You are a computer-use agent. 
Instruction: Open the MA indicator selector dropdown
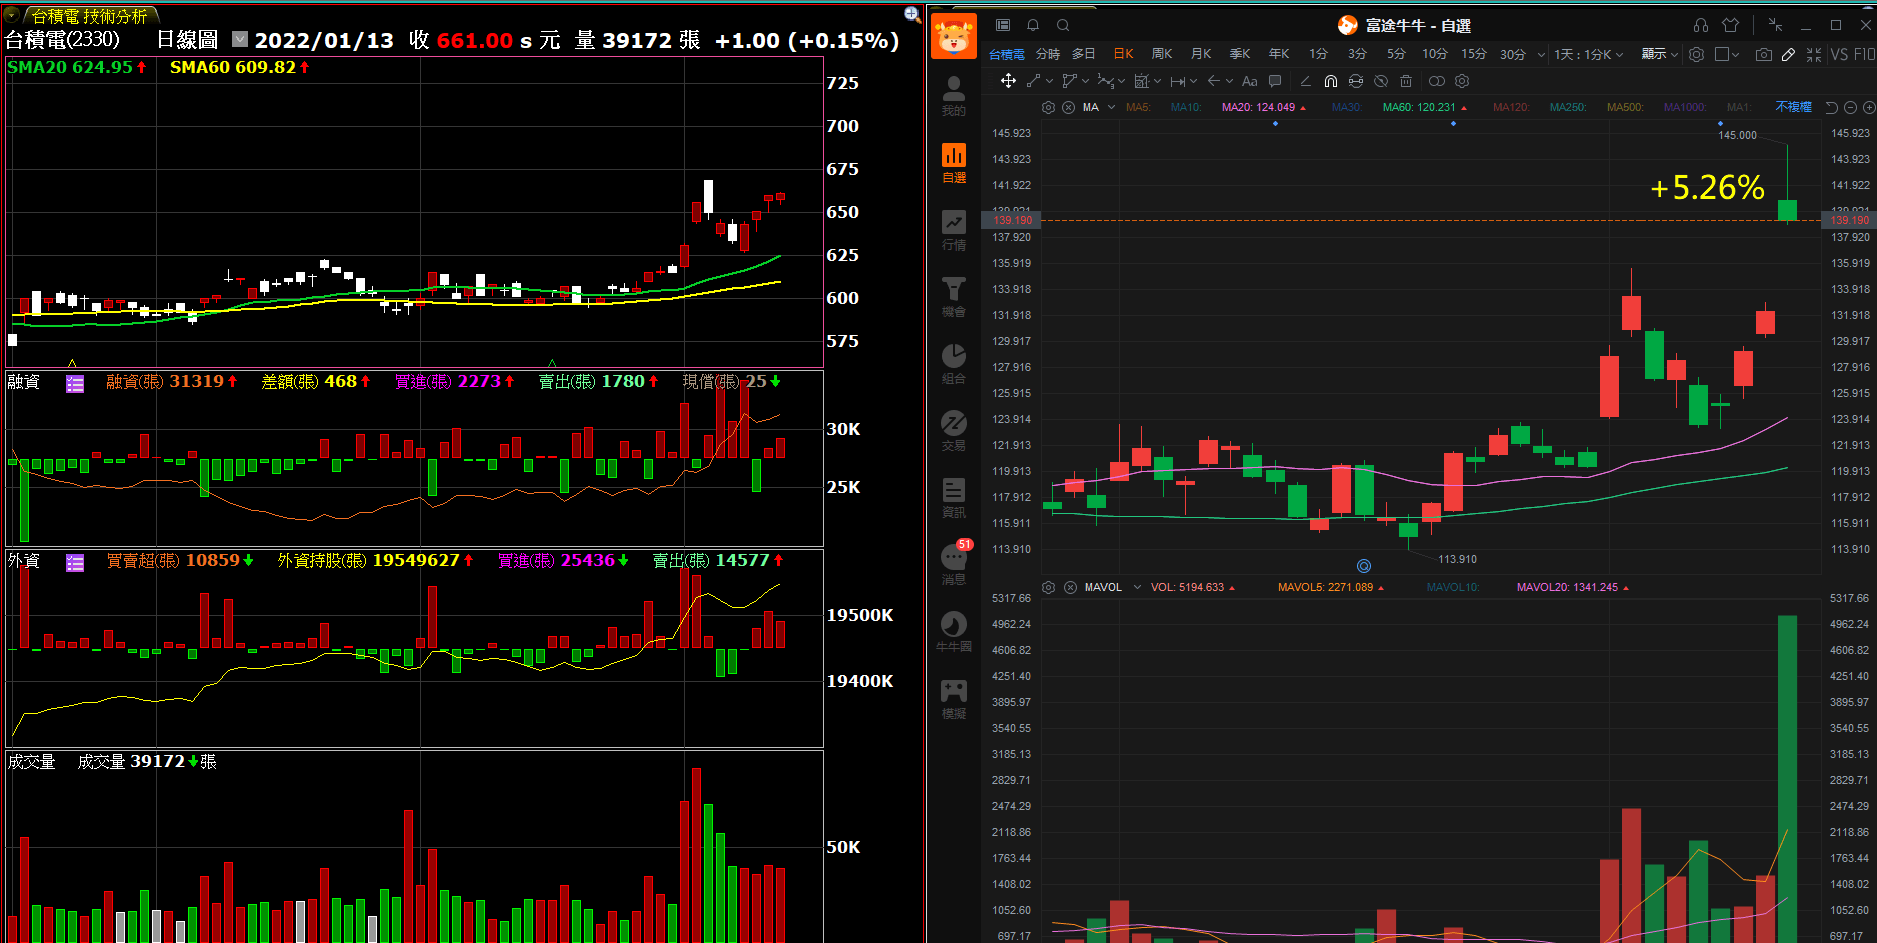click(1111, 107)
